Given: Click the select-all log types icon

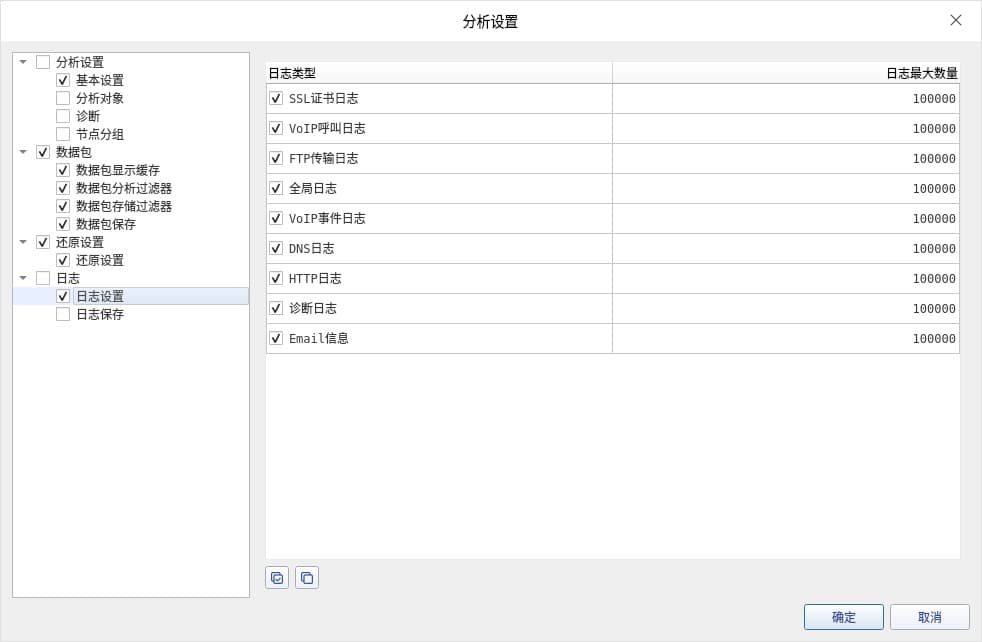Looking at the screenshot, I should [x=277, y=577].
